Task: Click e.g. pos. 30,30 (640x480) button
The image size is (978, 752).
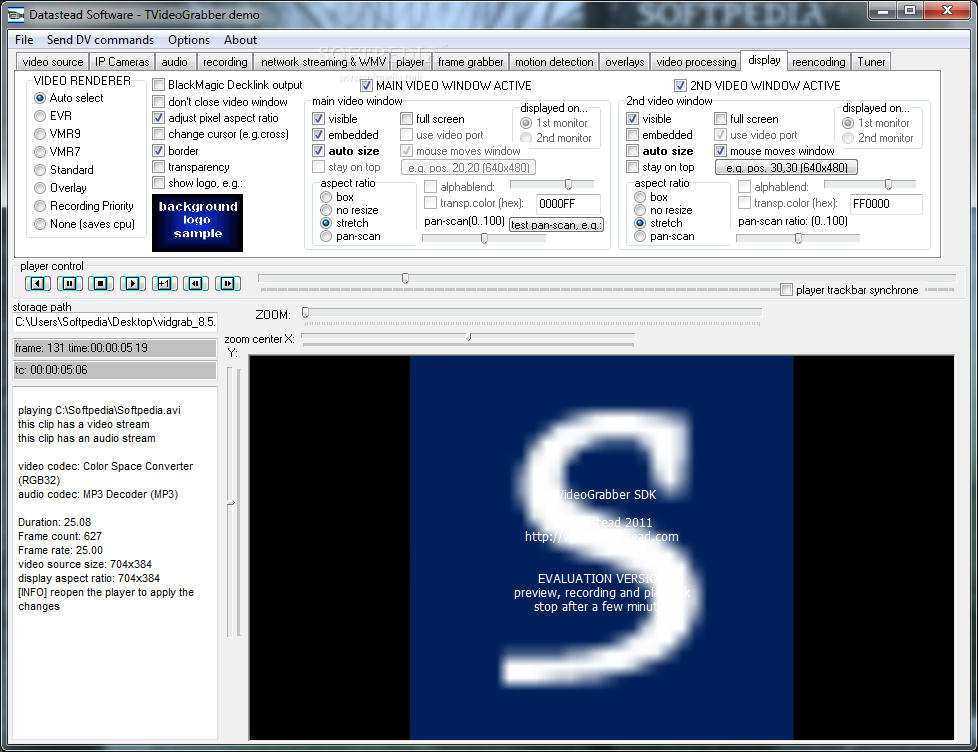Action: click(x=787, y=168)
